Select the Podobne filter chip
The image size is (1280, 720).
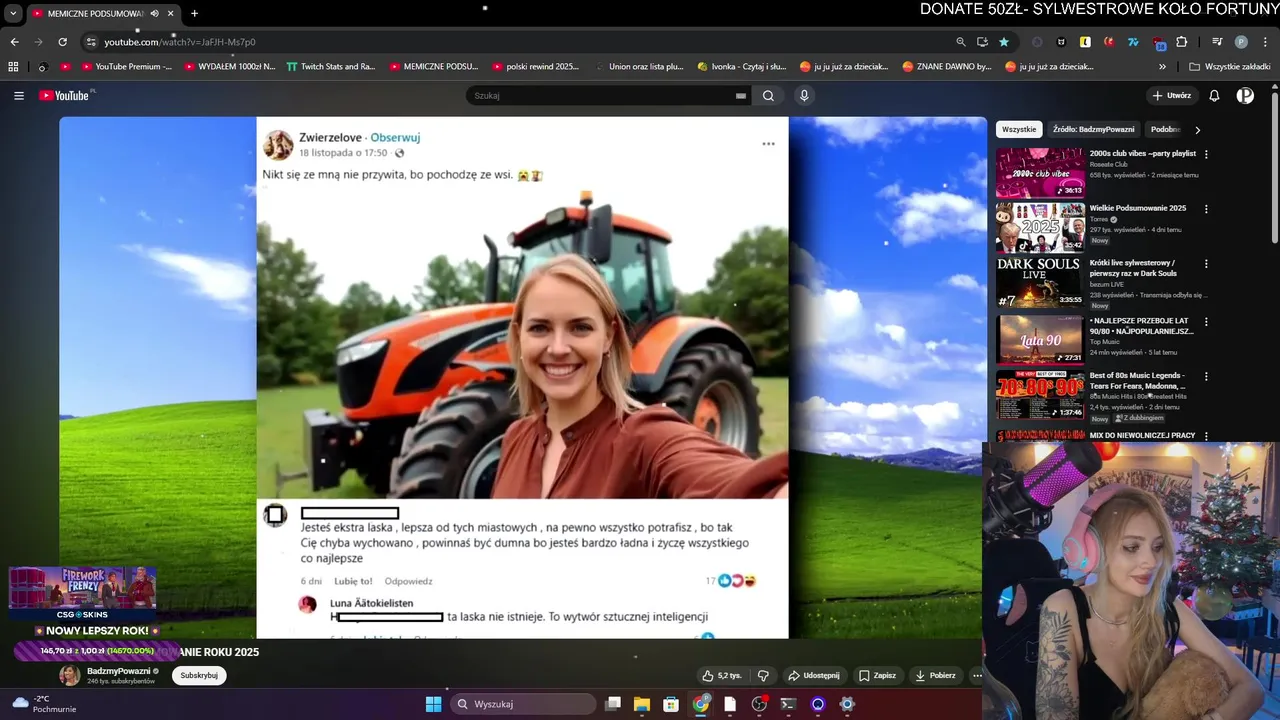pyautogui.click(x=1165, y=129)
